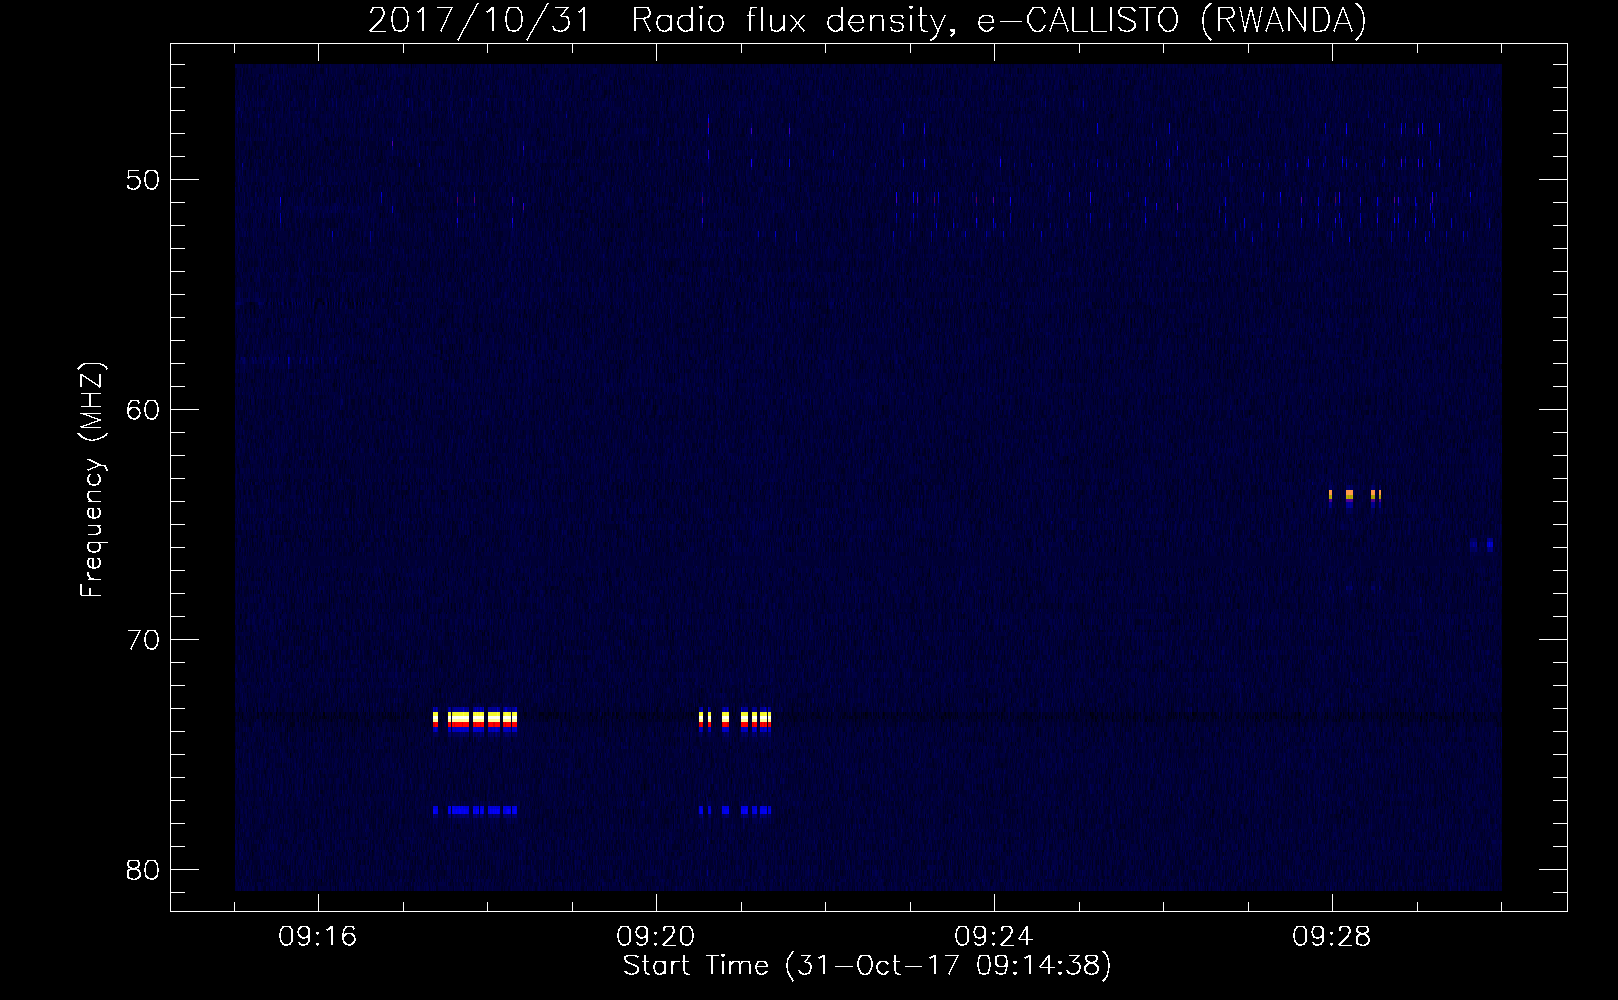Select the 09:20 time tick label
The width and height of the screenshot is (1618, 1000).
click(x=656, y=937)
